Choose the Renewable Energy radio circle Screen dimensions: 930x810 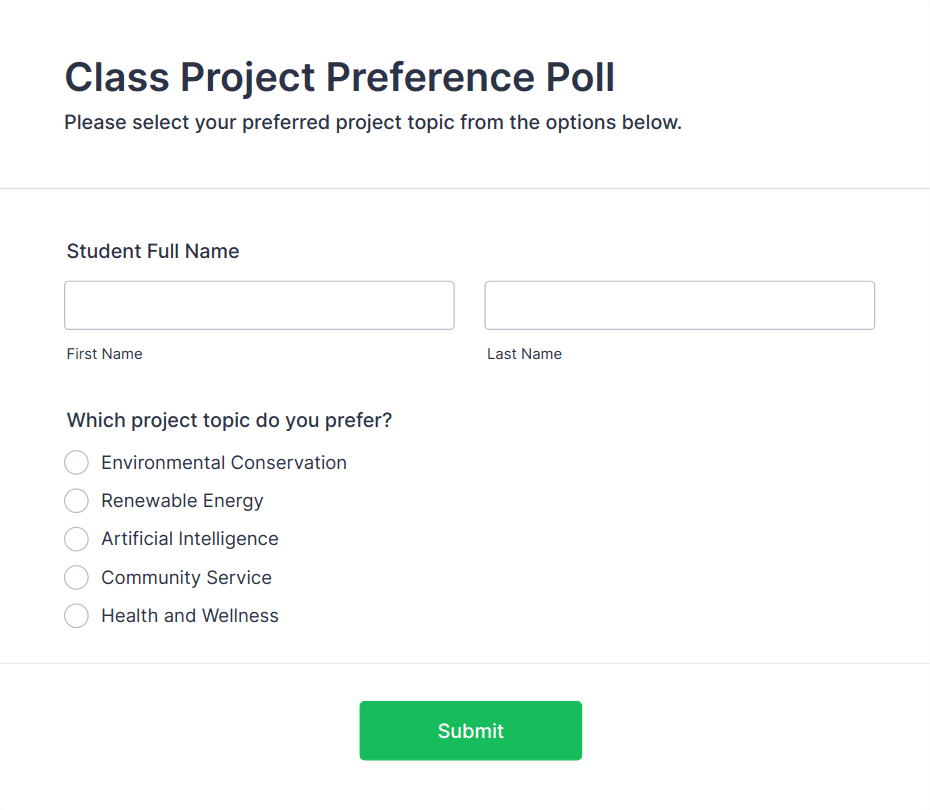tap(77, 501)
